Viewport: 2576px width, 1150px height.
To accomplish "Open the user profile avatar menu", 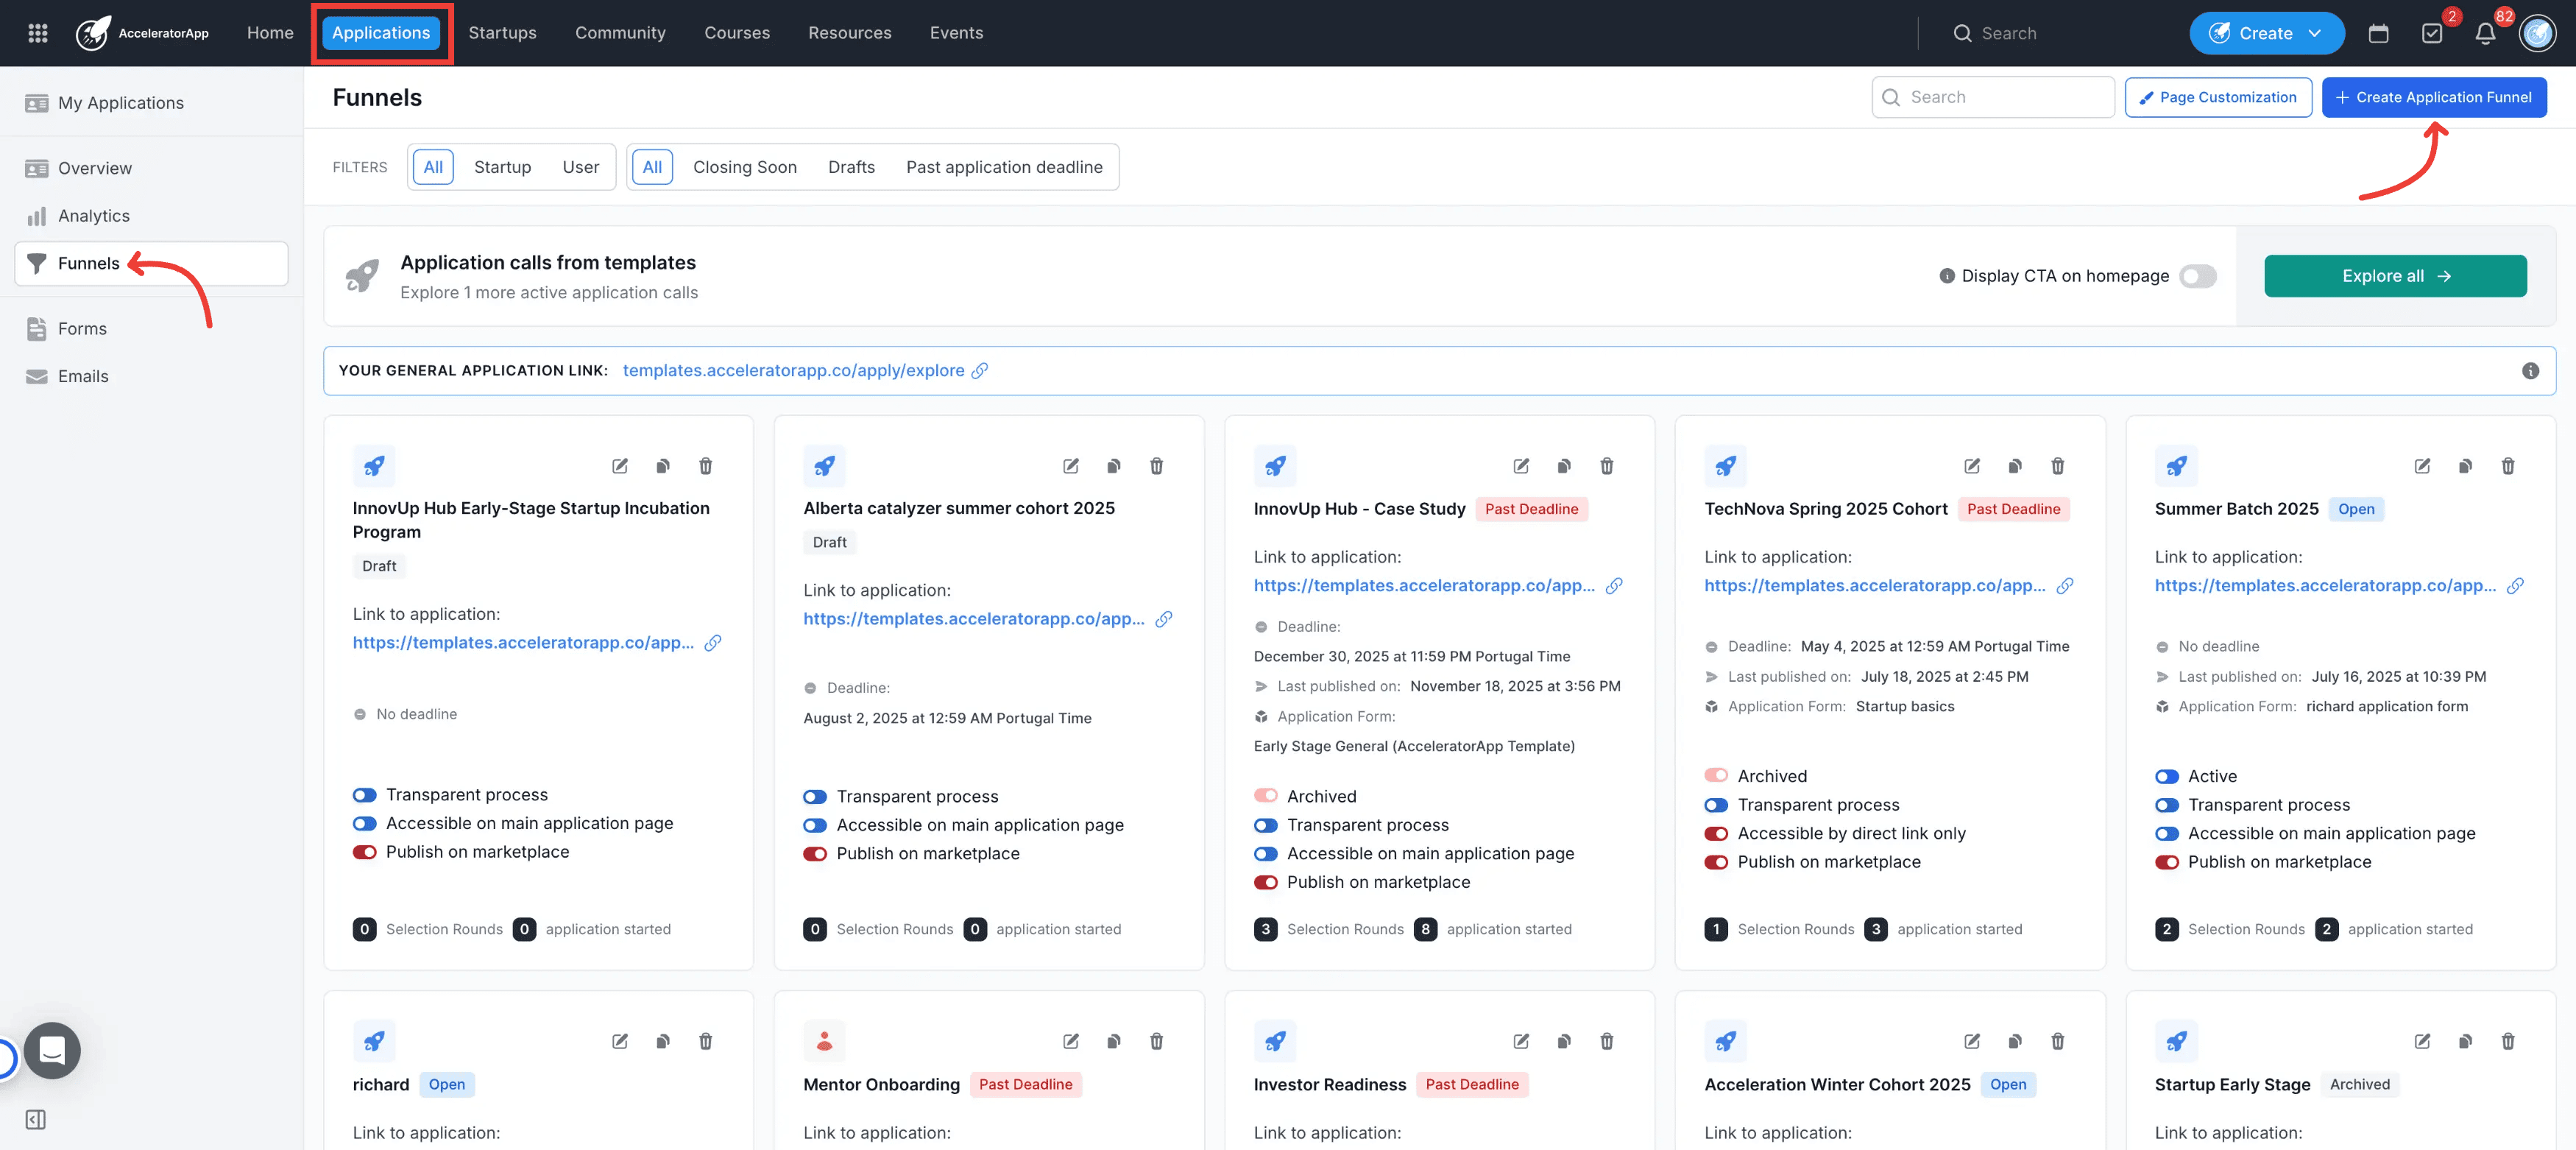I will pos(2537,33).
